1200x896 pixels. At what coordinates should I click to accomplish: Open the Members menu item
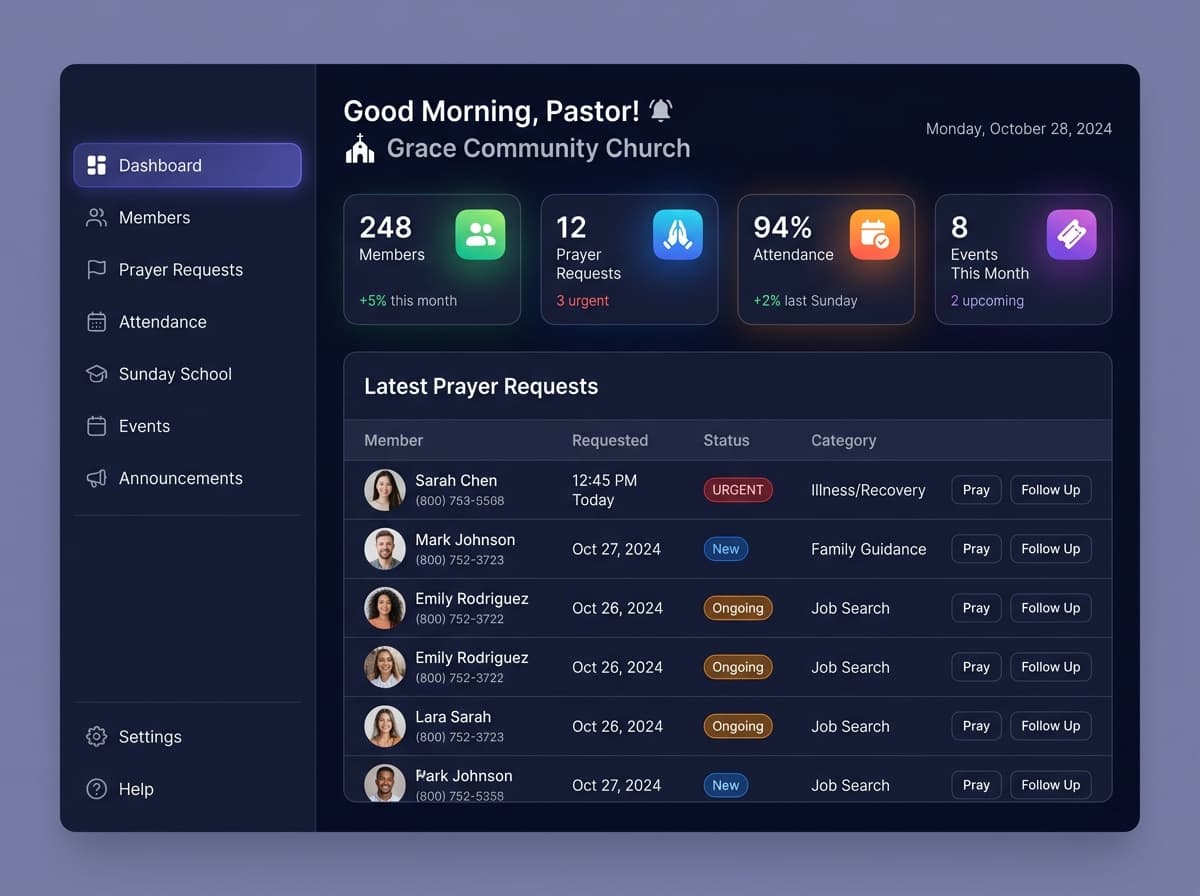click(x=187, y=217)
